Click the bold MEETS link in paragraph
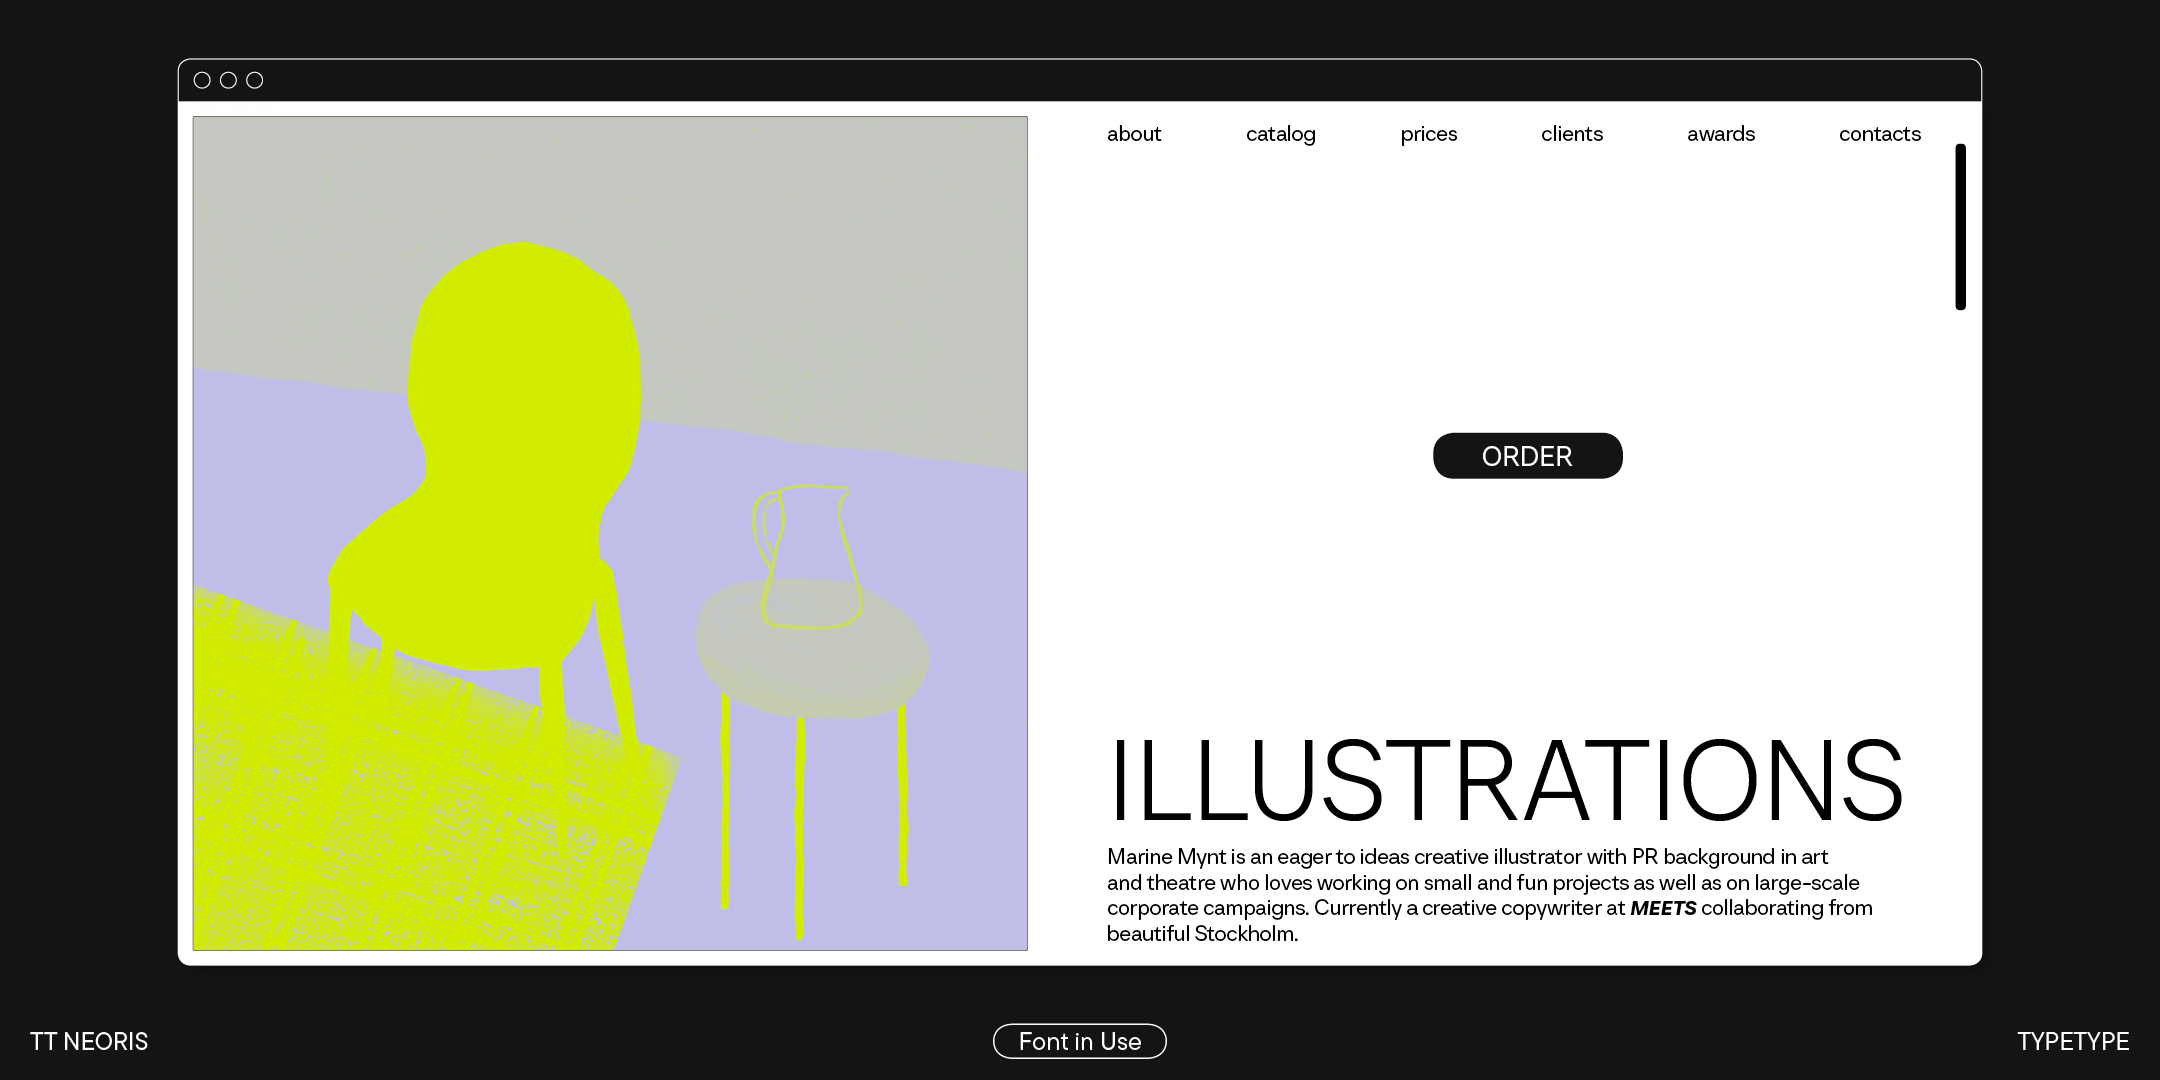 pos(1663,908)
